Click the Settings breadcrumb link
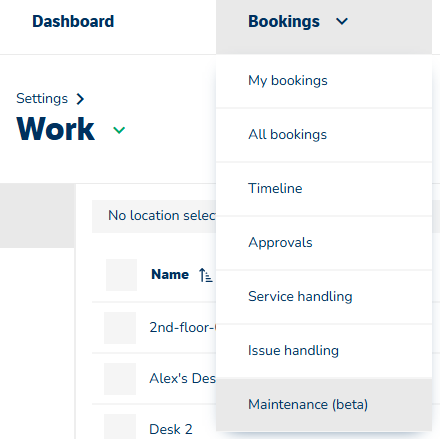Screen dimensions: 440x439 pyautogui.click(x=42, y=99)
